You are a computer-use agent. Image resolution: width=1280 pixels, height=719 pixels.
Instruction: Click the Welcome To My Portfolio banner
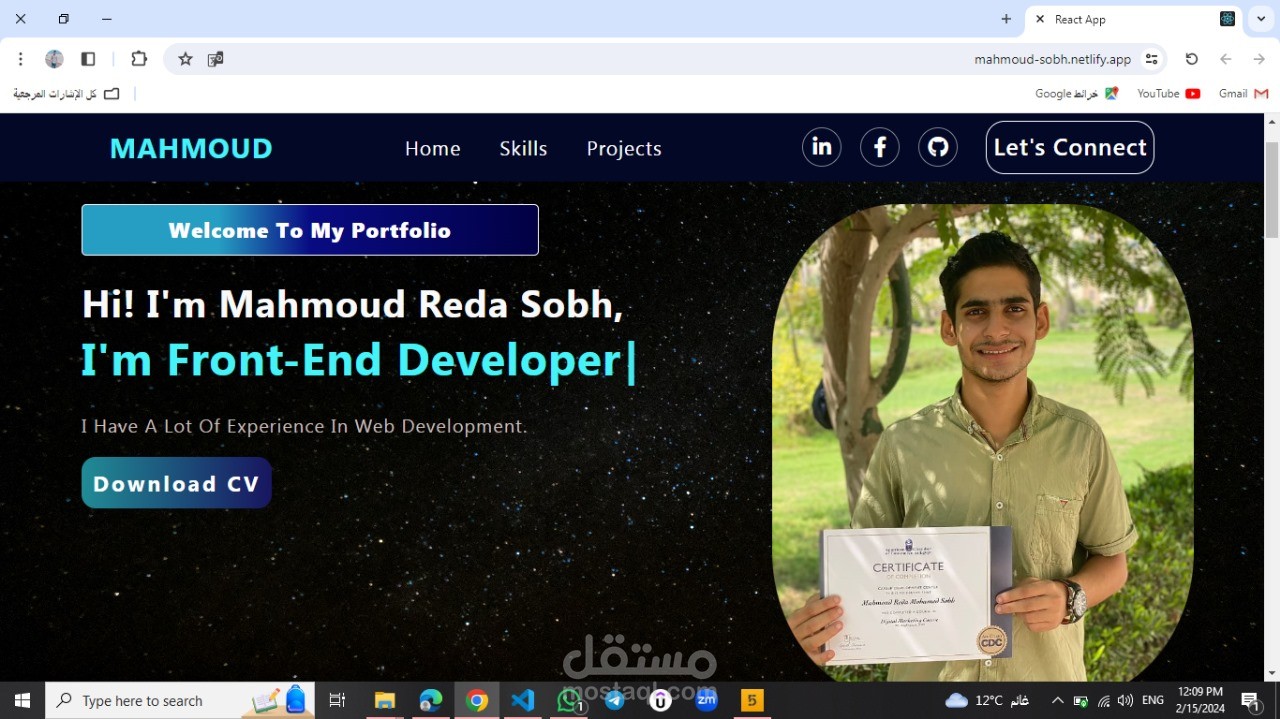click(x=310, y=230)
